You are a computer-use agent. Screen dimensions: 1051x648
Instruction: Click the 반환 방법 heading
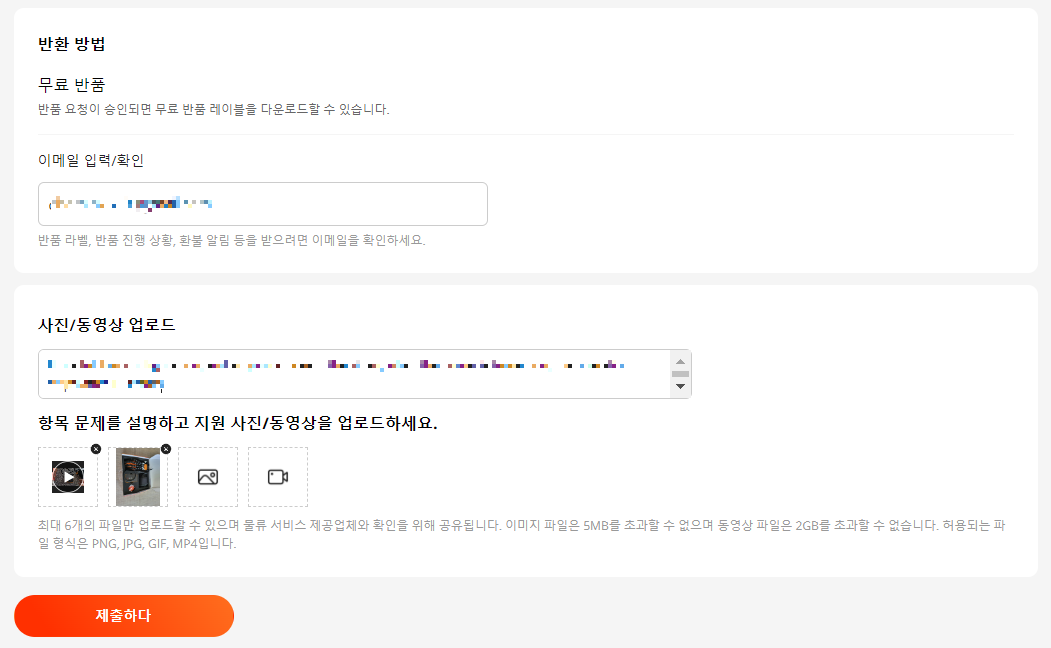tap(72, 44)
